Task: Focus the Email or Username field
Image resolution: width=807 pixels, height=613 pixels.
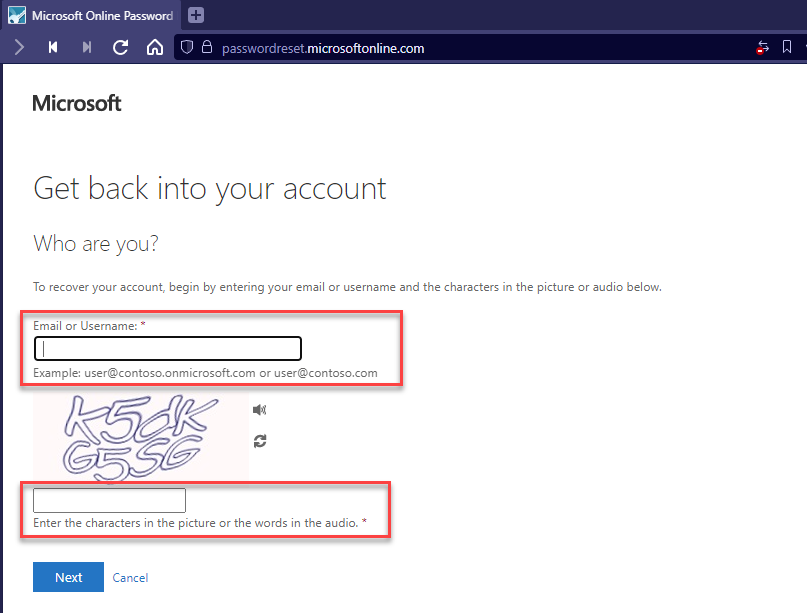Action: (x=168, y=348)
